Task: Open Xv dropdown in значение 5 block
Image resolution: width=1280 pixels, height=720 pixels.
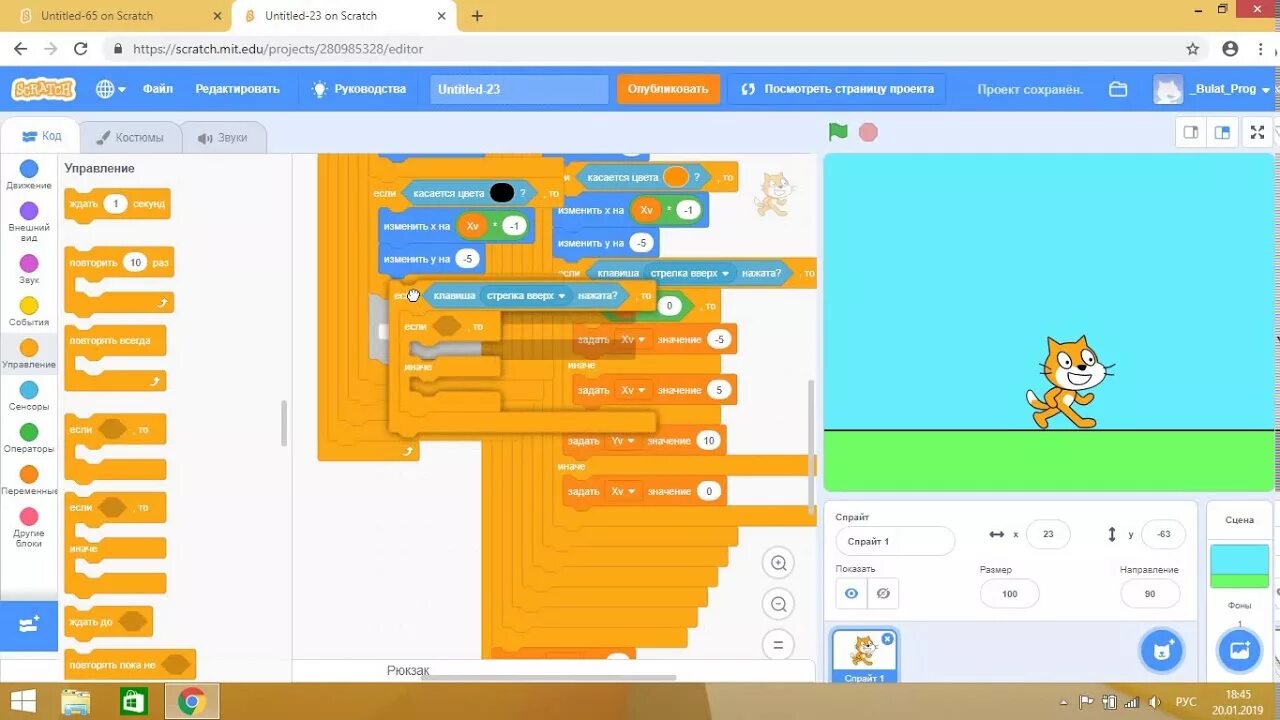Action: (x=633, y=390)
